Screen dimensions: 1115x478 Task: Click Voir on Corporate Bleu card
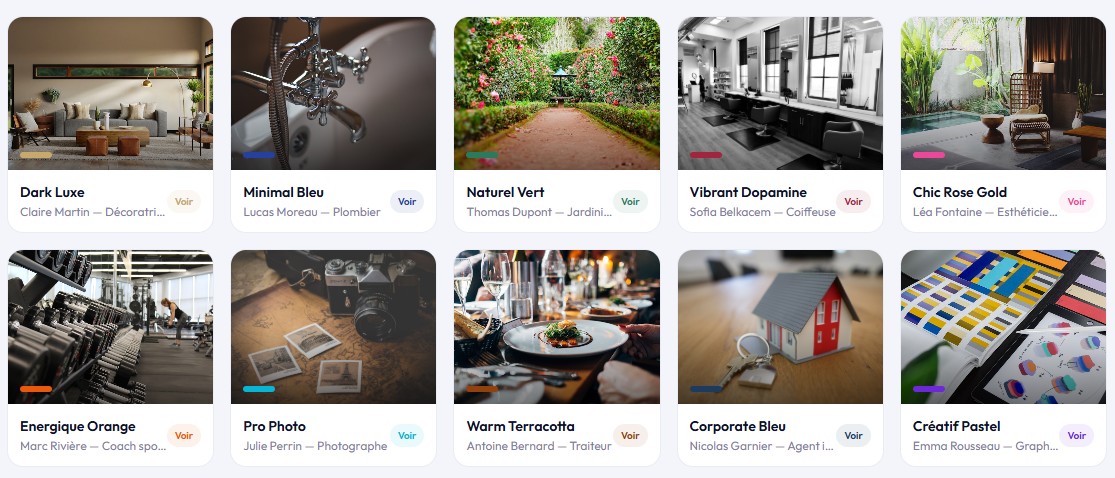coord(853,435)
